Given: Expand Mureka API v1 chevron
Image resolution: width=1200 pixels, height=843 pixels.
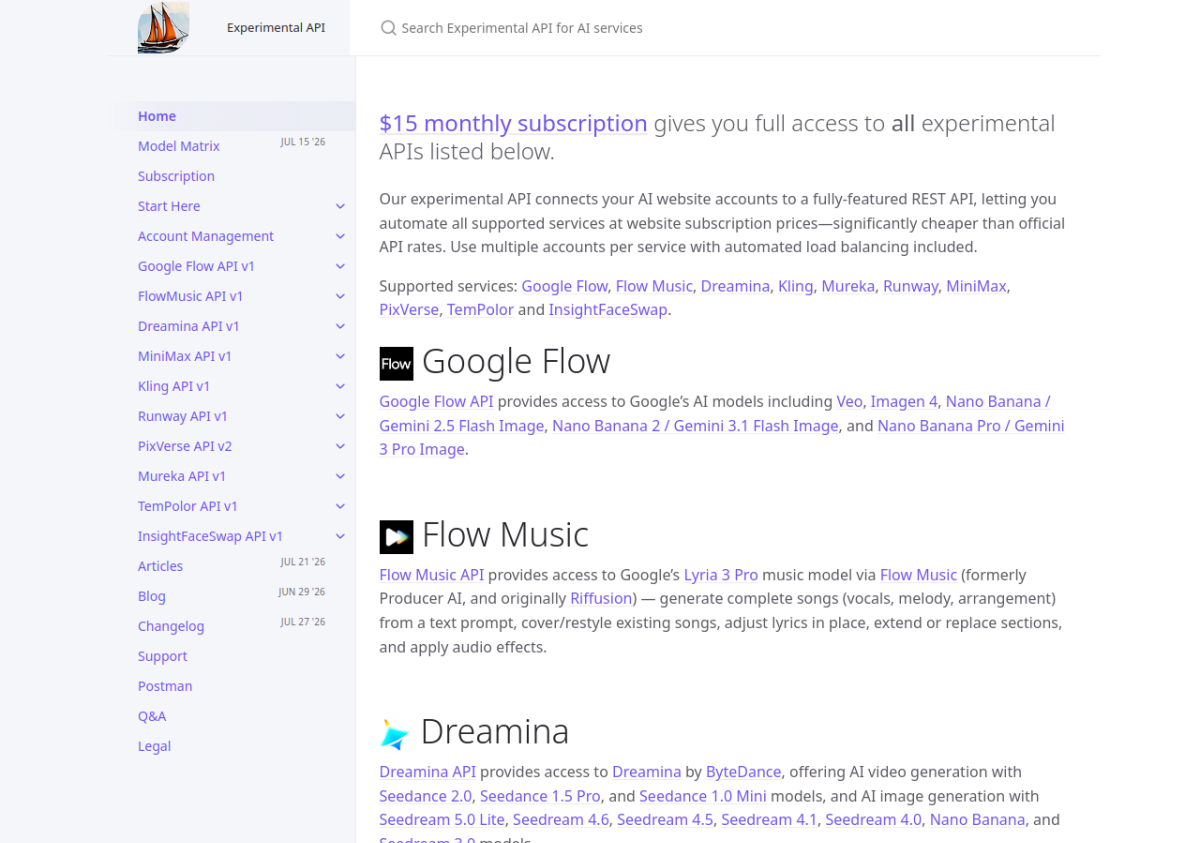Looking at the screenshot, I should click(340, 476).
